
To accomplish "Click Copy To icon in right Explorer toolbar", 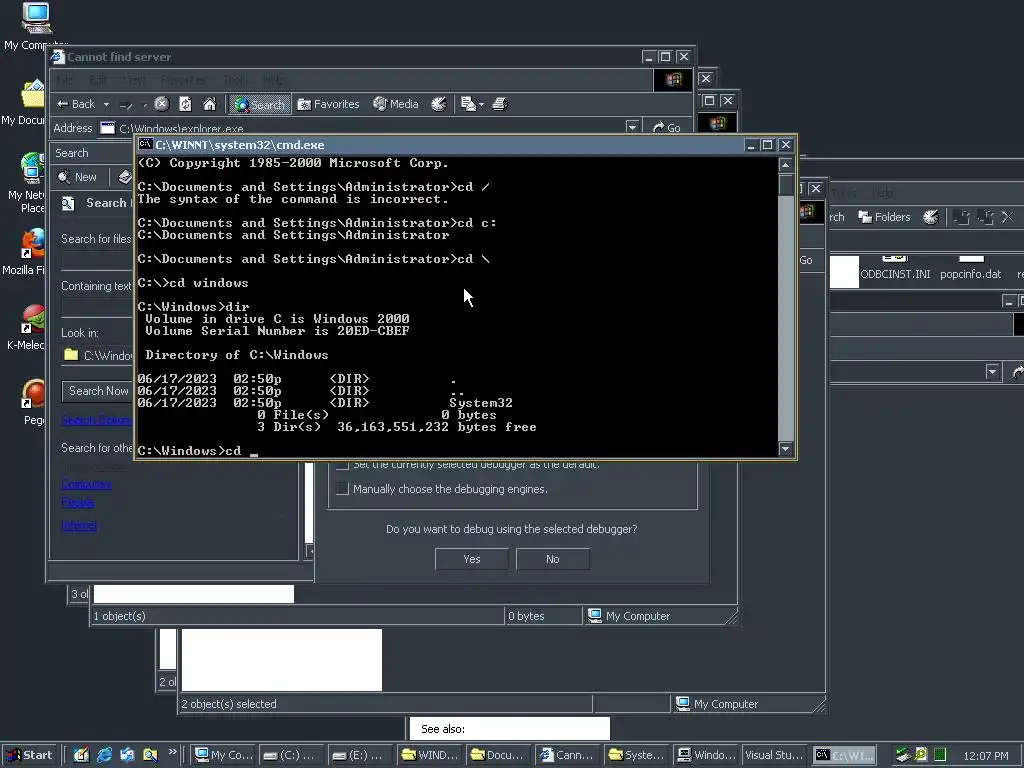I will coord(985,217).
